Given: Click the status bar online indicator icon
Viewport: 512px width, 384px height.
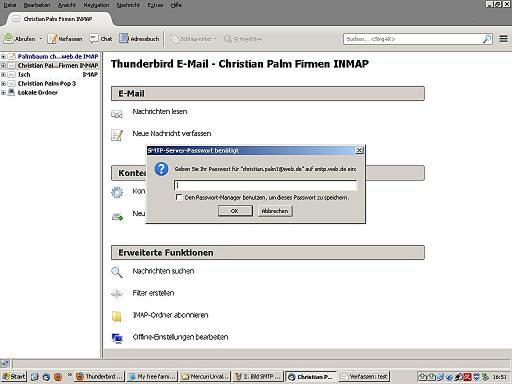Looking at the screenshot, I should [x=5, y=363].
